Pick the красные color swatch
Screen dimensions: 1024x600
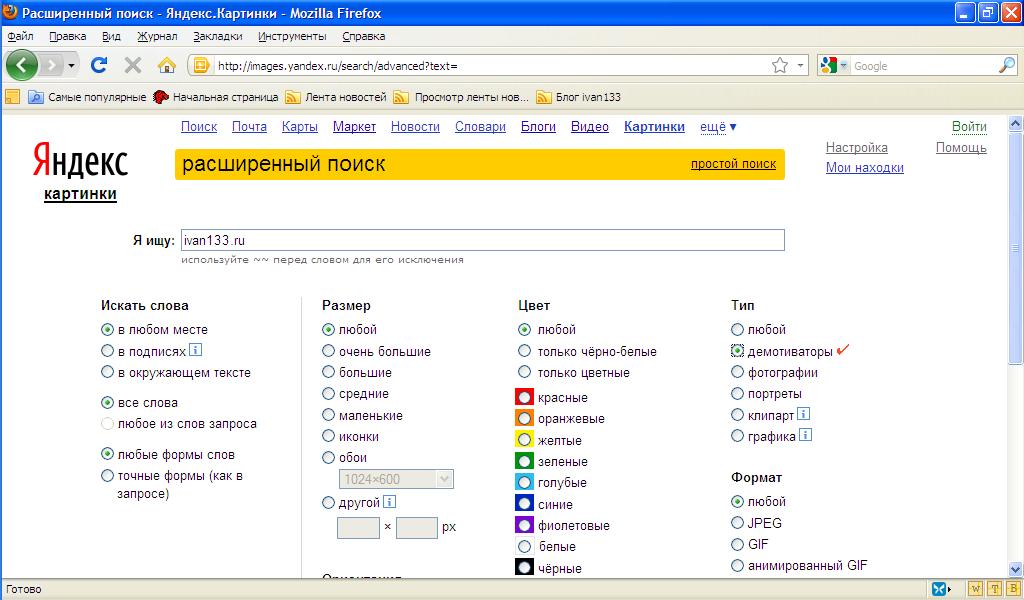click(x=524, y=397)
